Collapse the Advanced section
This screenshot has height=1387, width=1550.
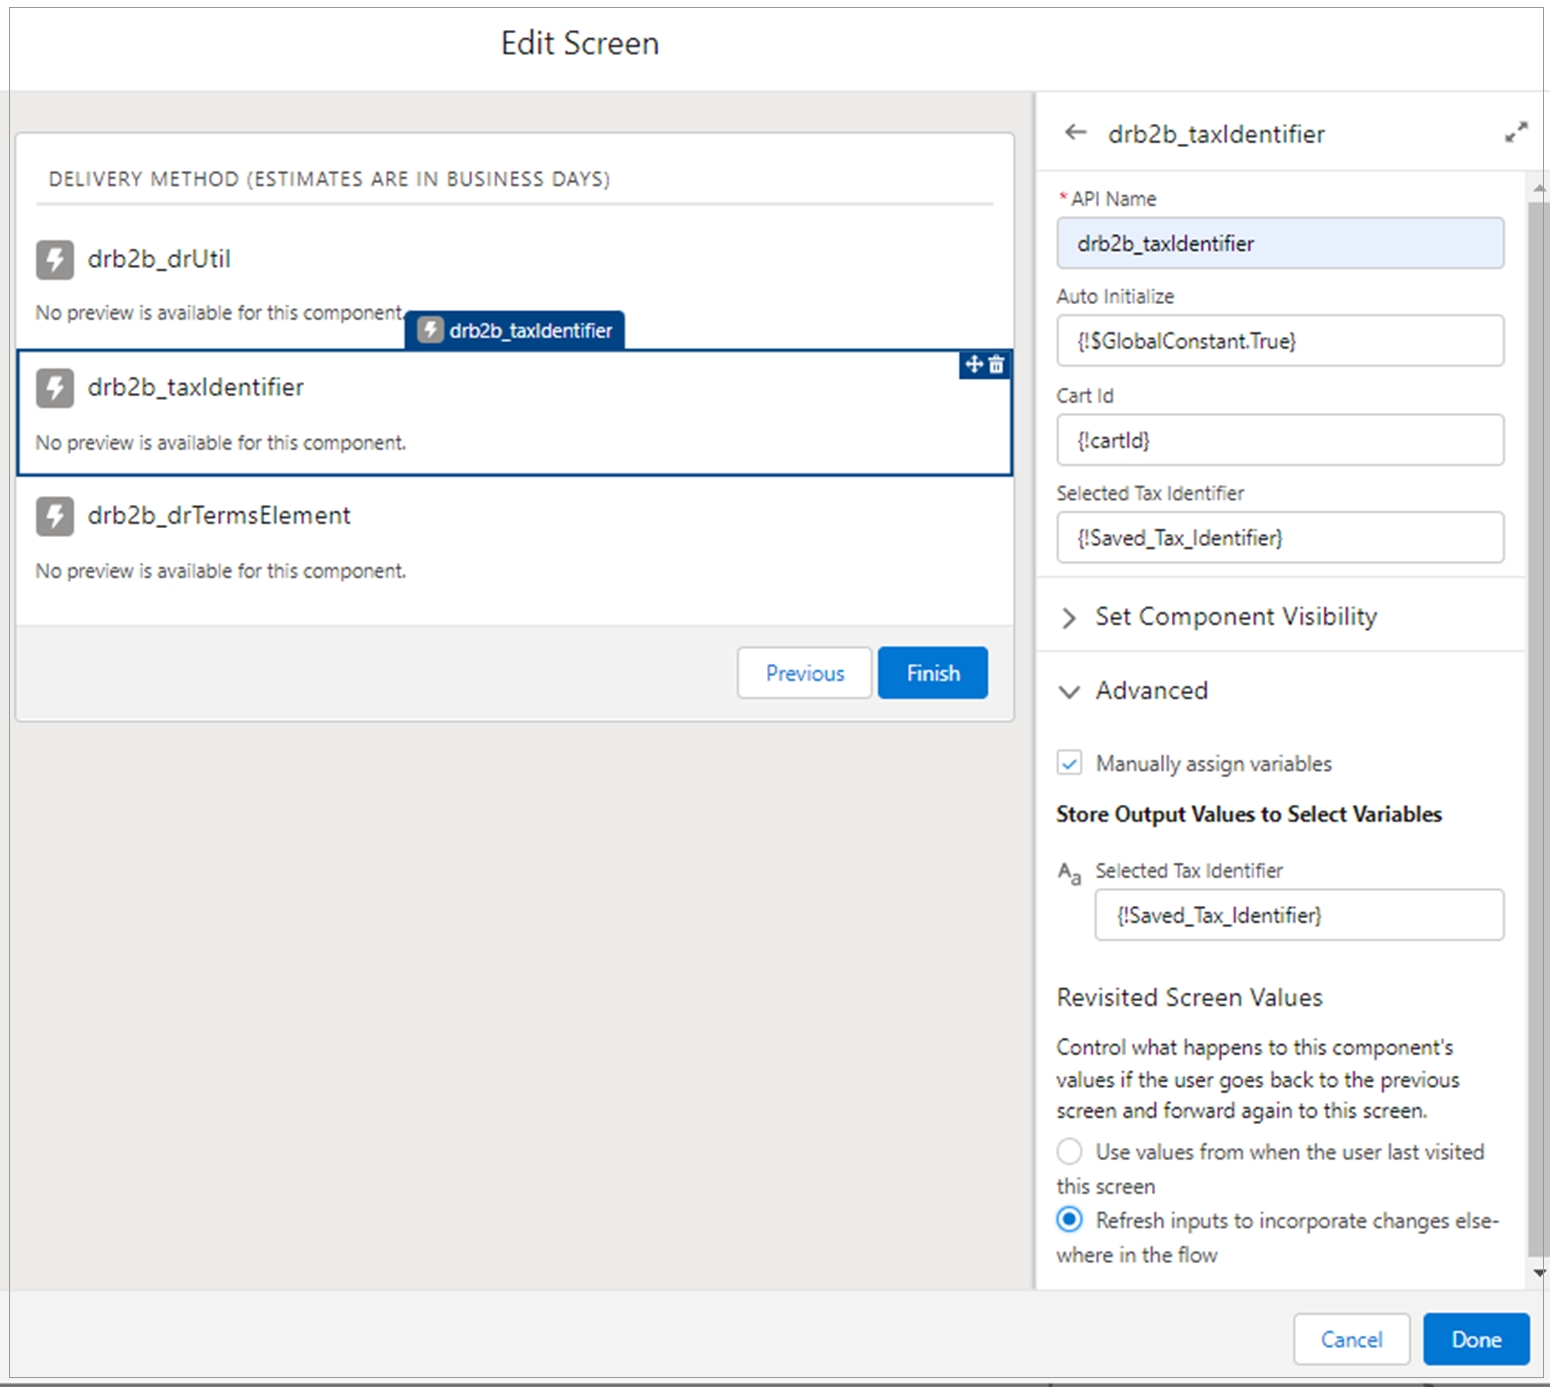(1069, 691)
